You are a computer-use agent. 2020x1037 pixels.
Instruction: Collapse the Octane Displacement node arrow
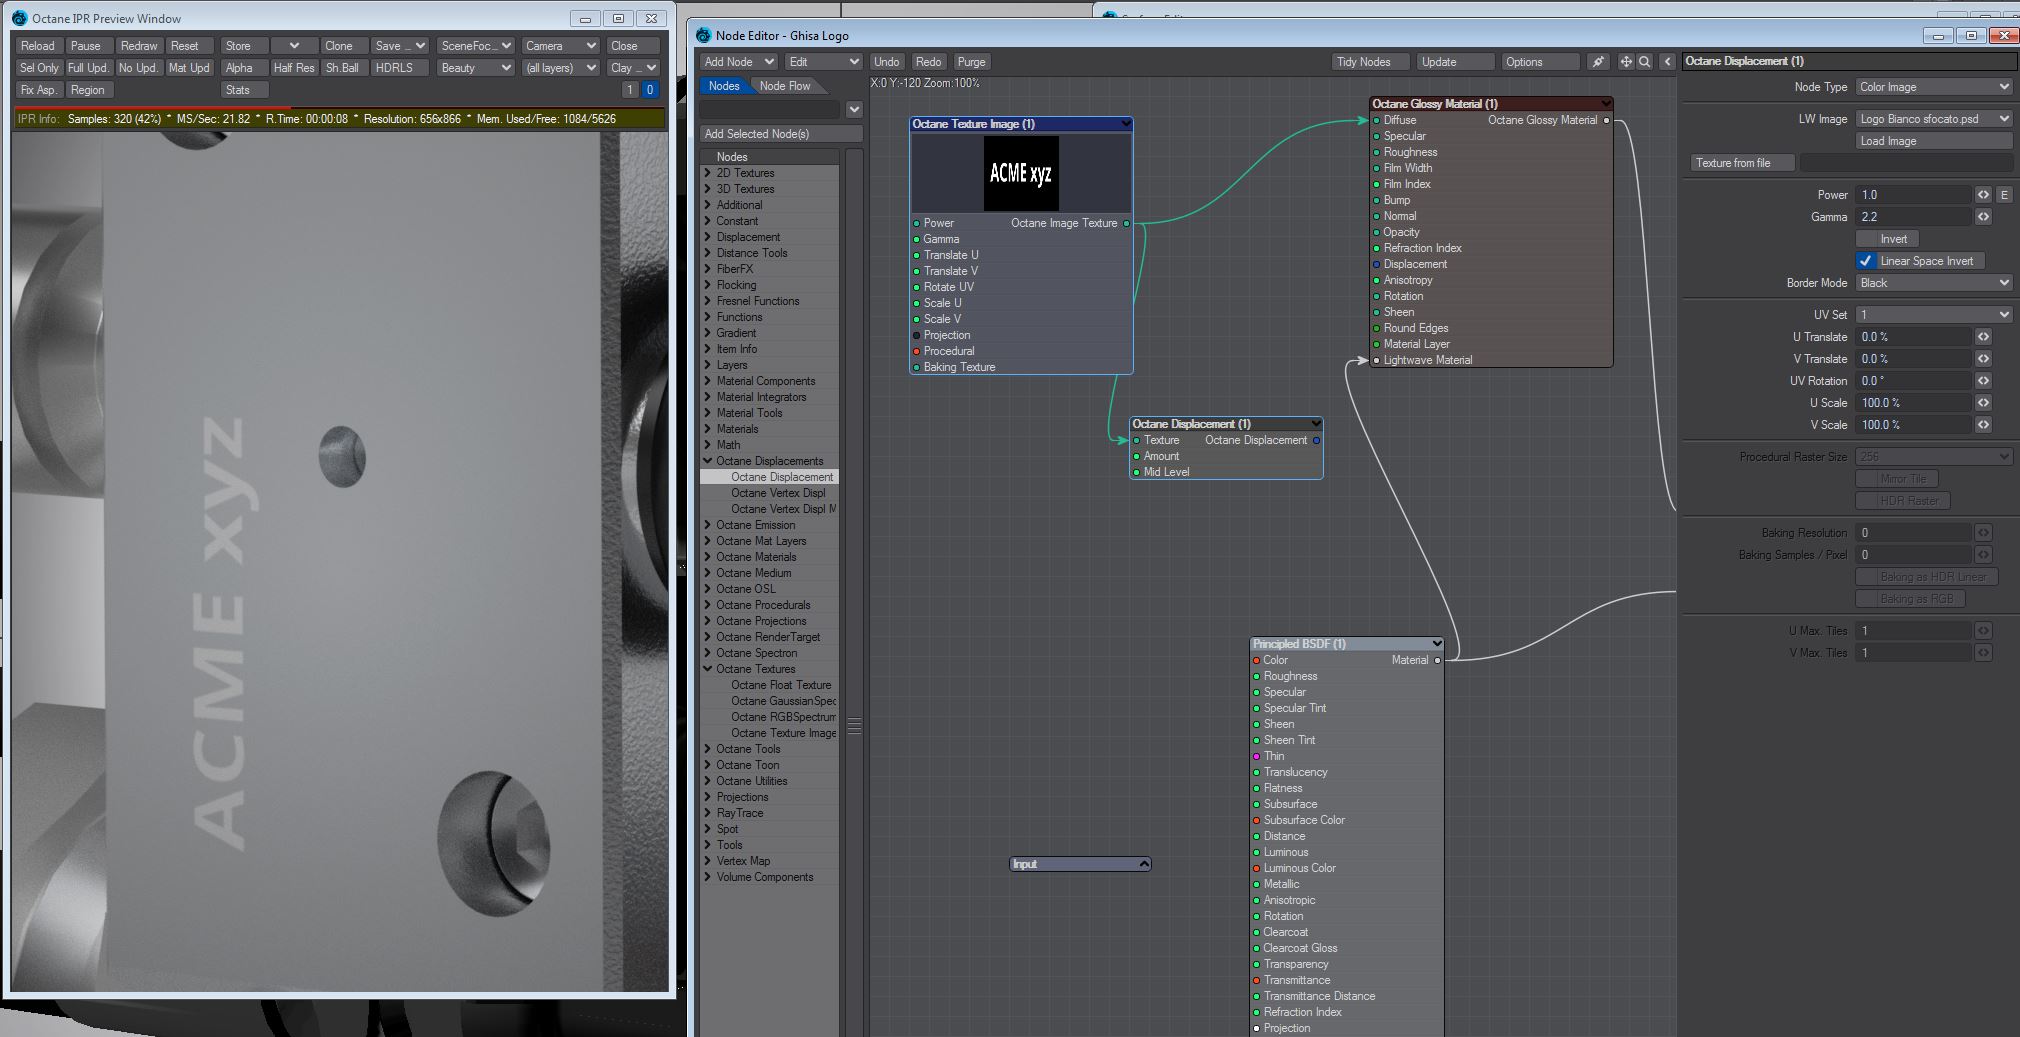coord(1316,424)
